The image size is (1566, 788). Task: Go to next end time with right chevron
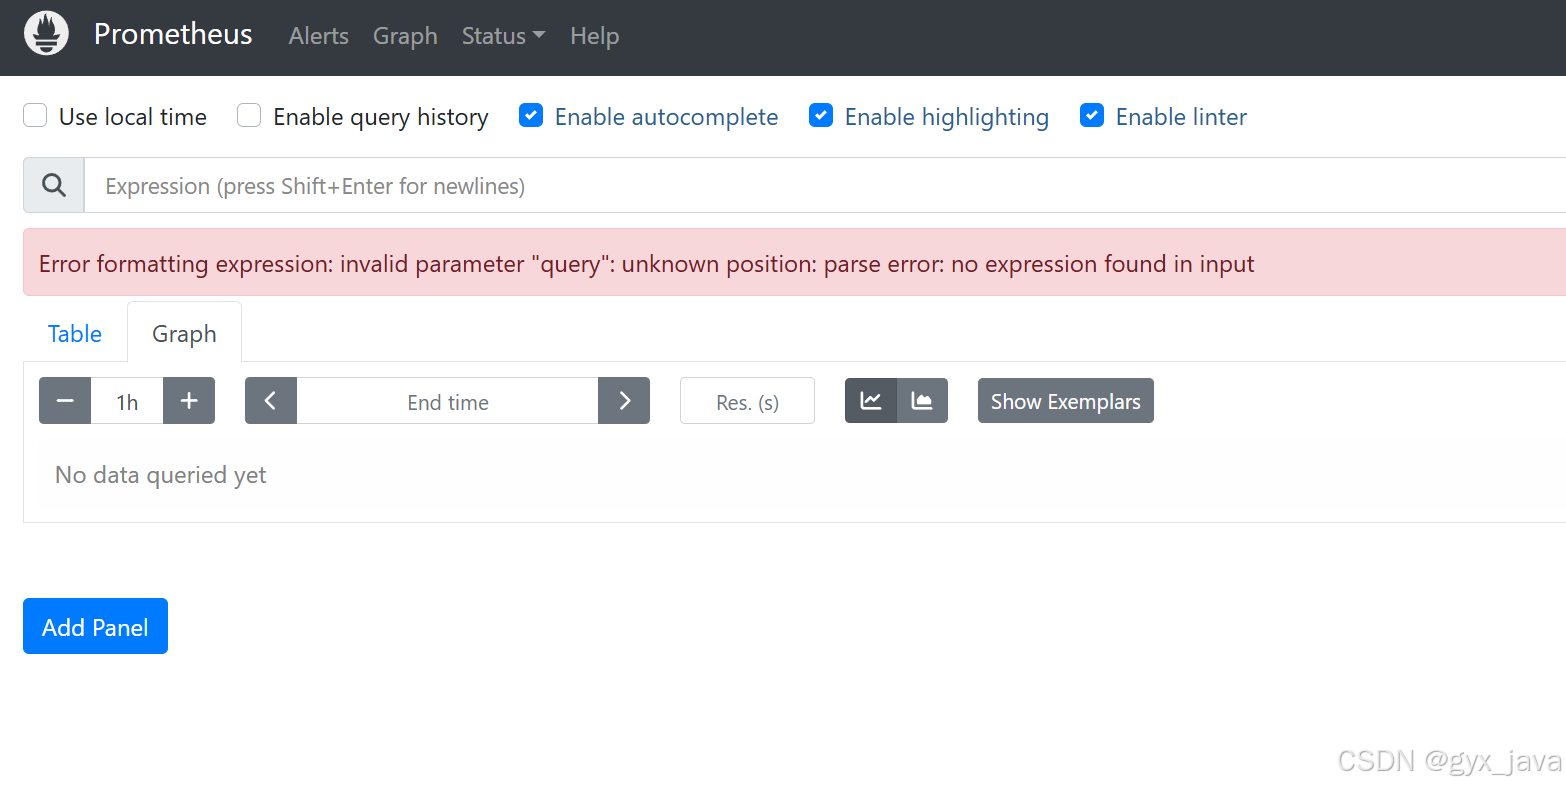pos(624,401)
